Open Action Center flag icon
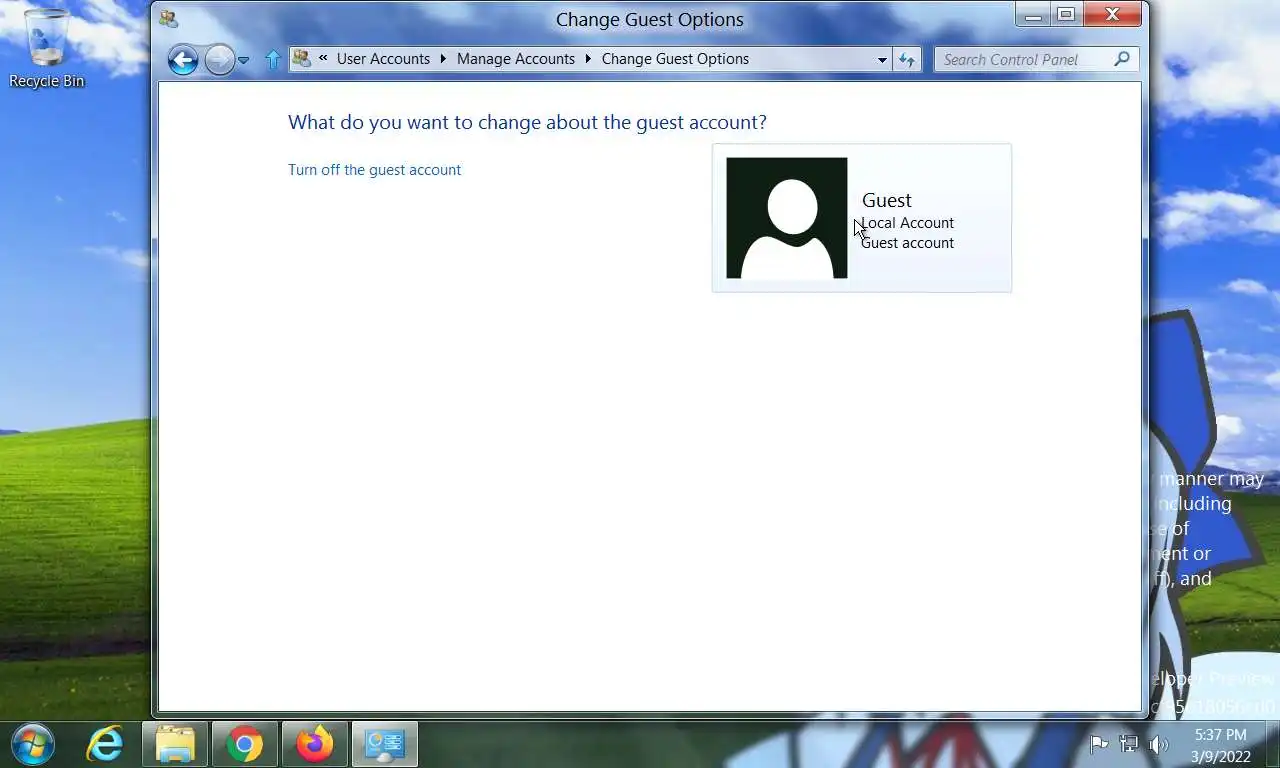Image resolution: width=1280 pixels, height=768 pixels. point(1099,744)
